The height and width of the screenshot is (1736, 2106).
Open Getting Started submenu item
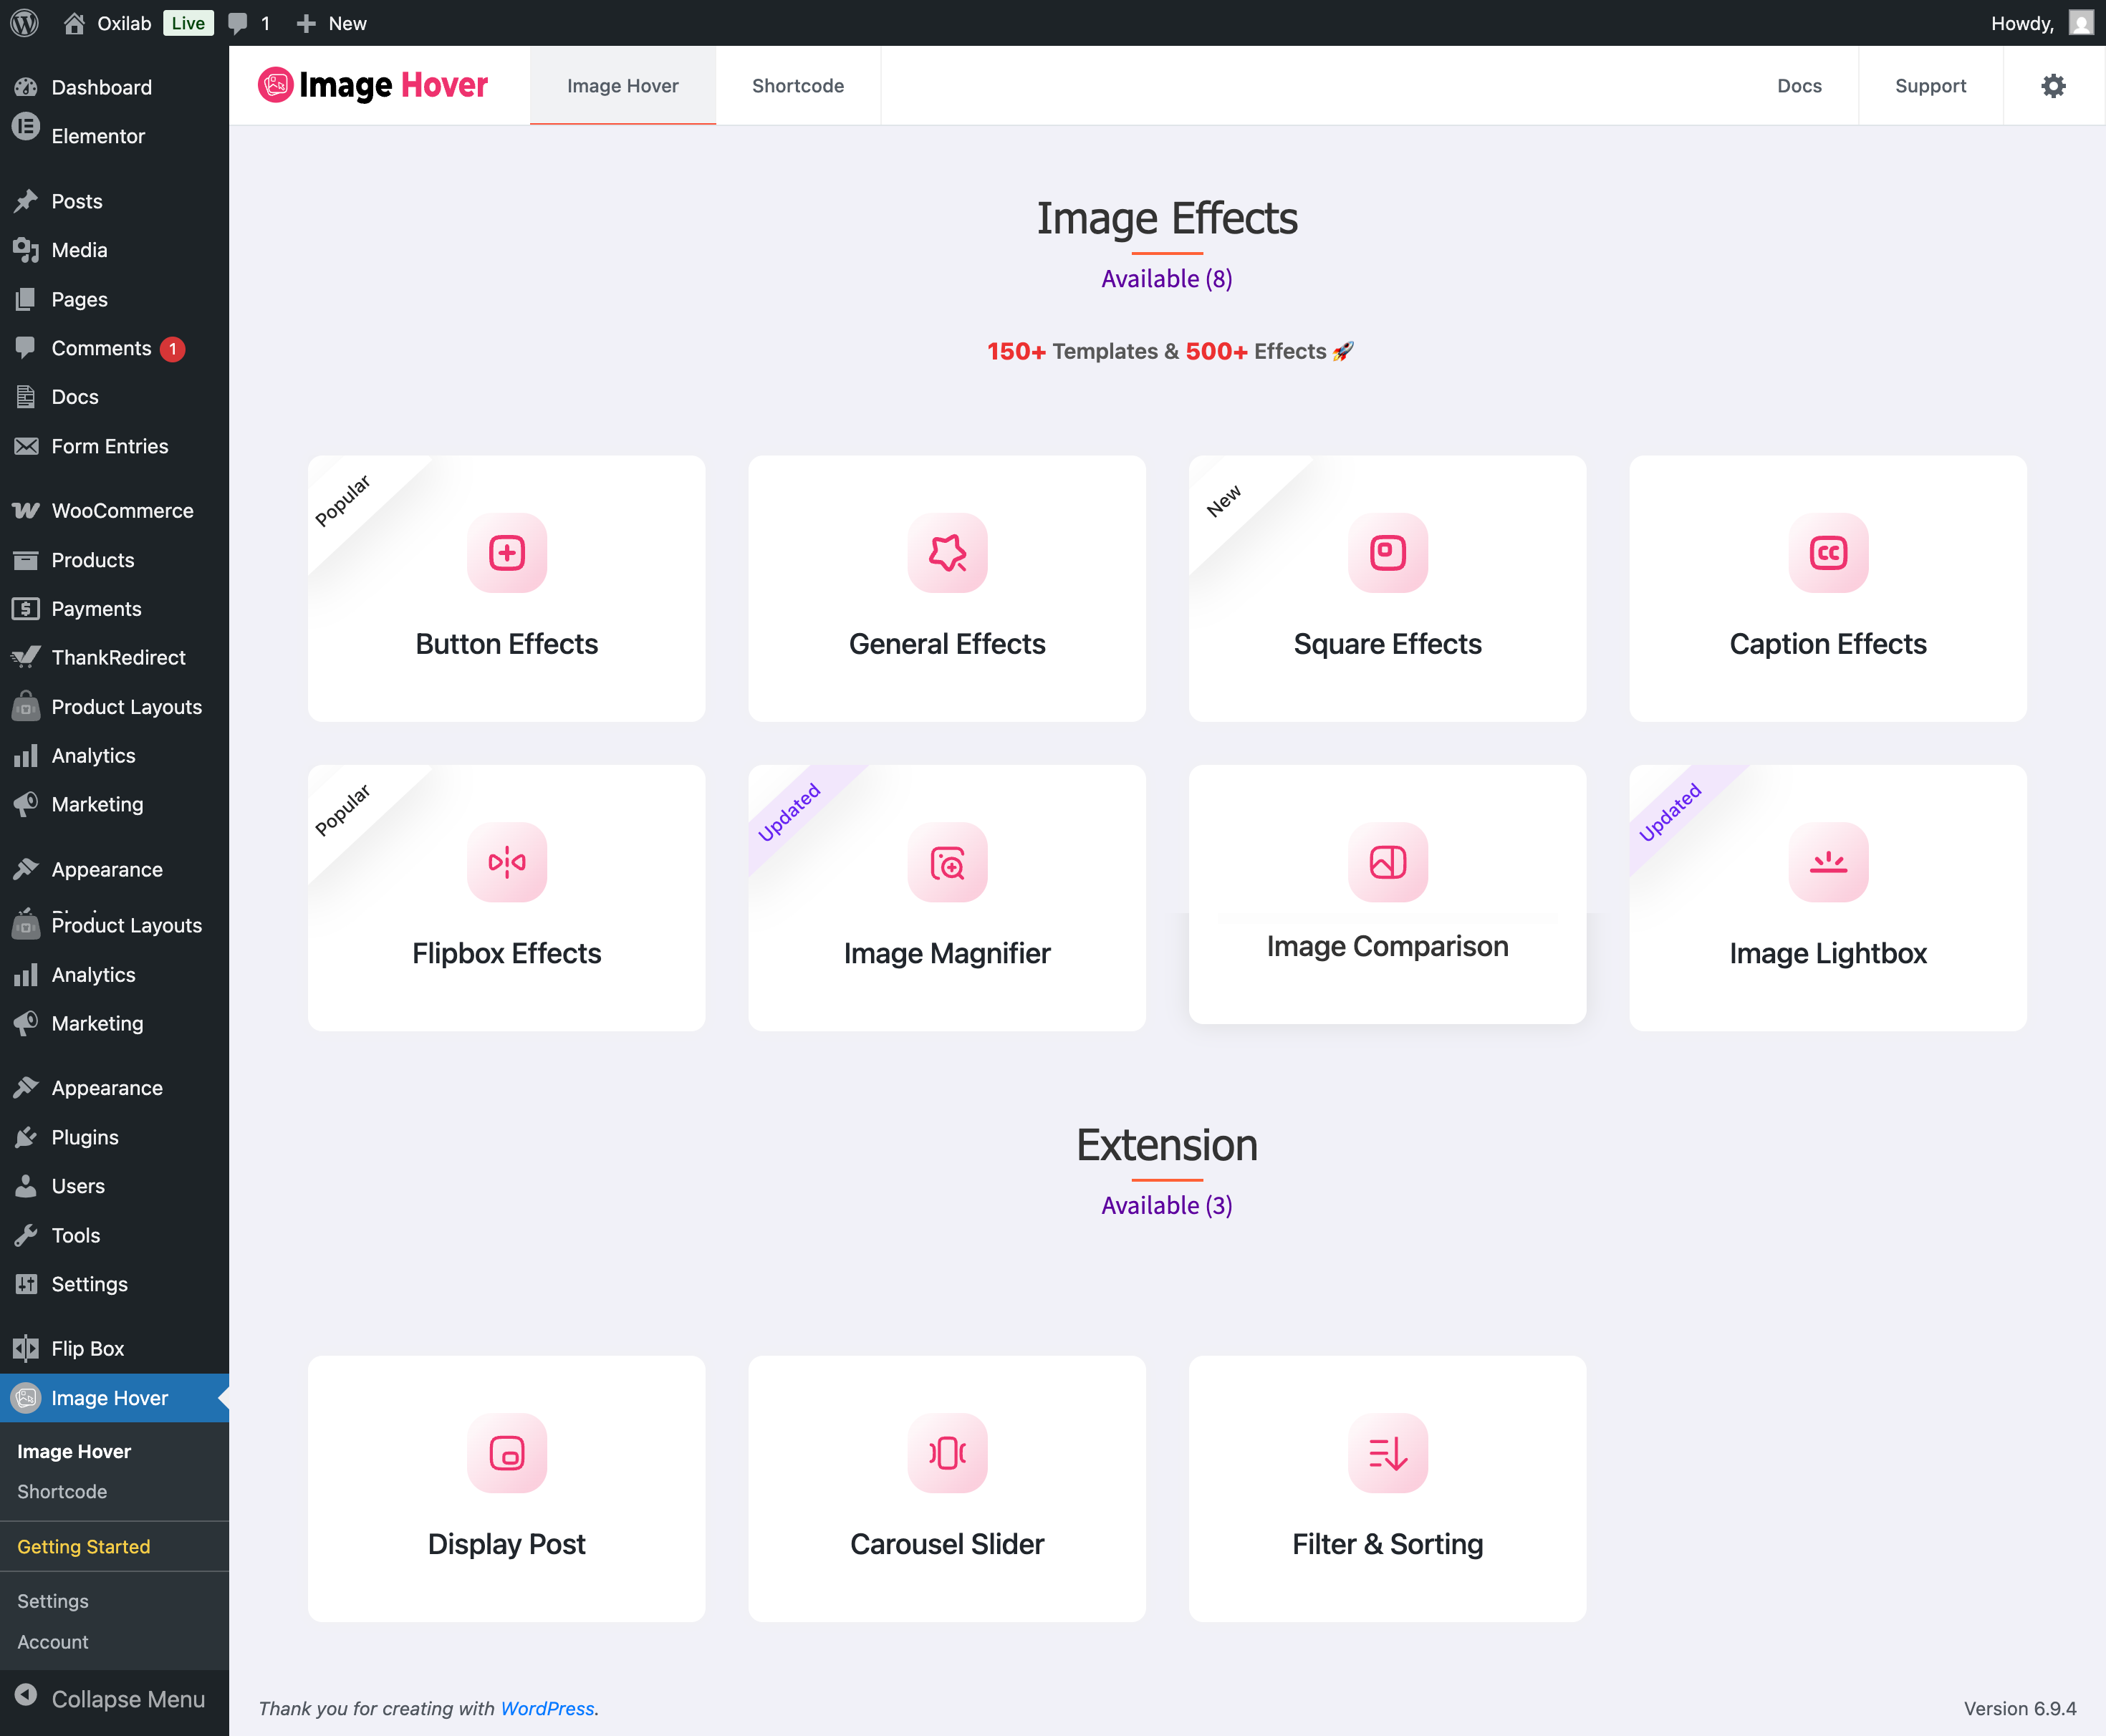coord(84,1546)
